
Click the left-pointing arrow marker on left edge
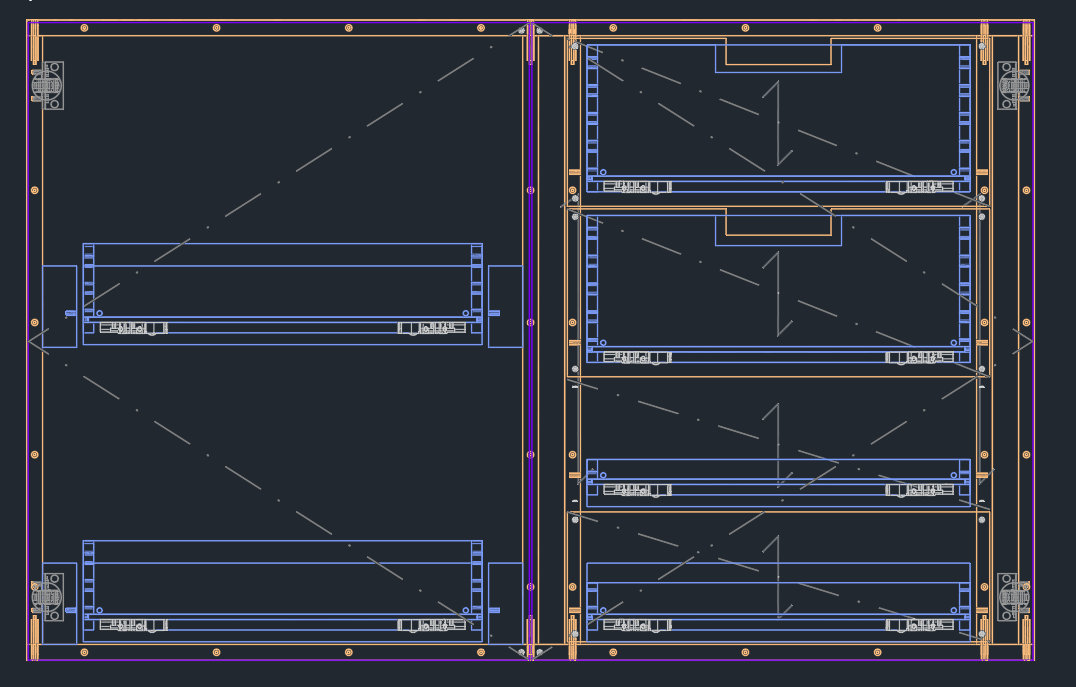click(39, 340)
